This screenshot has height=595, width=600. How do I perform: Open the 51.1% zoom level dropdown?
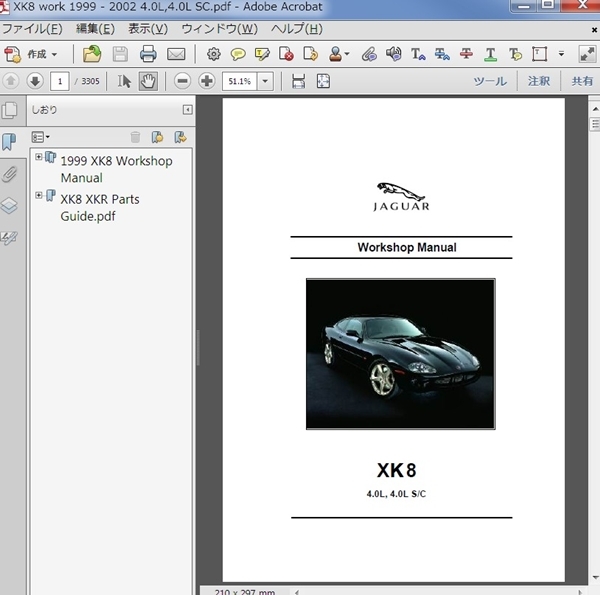coord(266,82)
